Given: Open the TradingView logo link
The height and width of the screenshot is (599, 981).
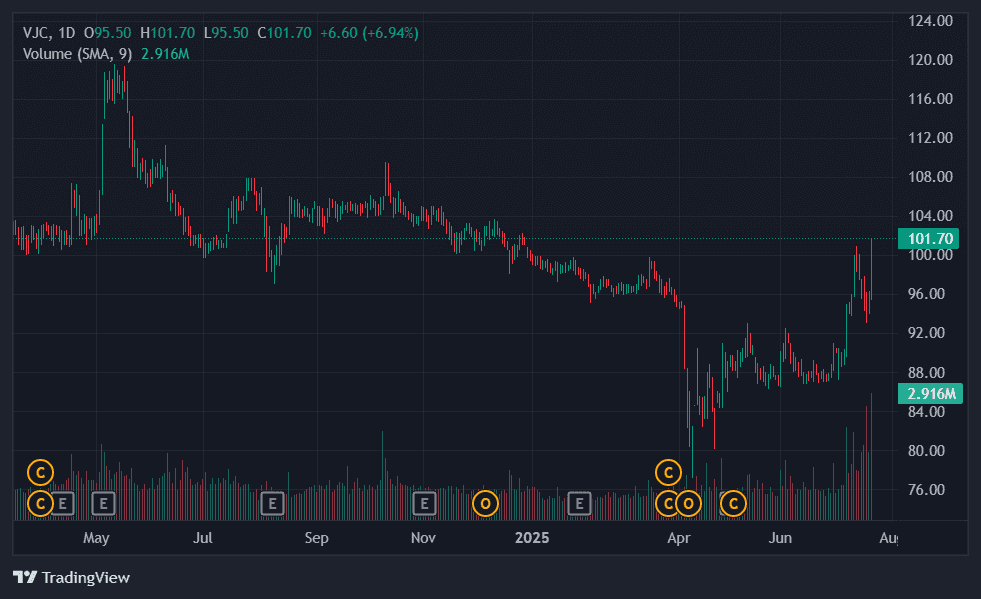Looking at the screenshot, I should (x=71, y=577).
